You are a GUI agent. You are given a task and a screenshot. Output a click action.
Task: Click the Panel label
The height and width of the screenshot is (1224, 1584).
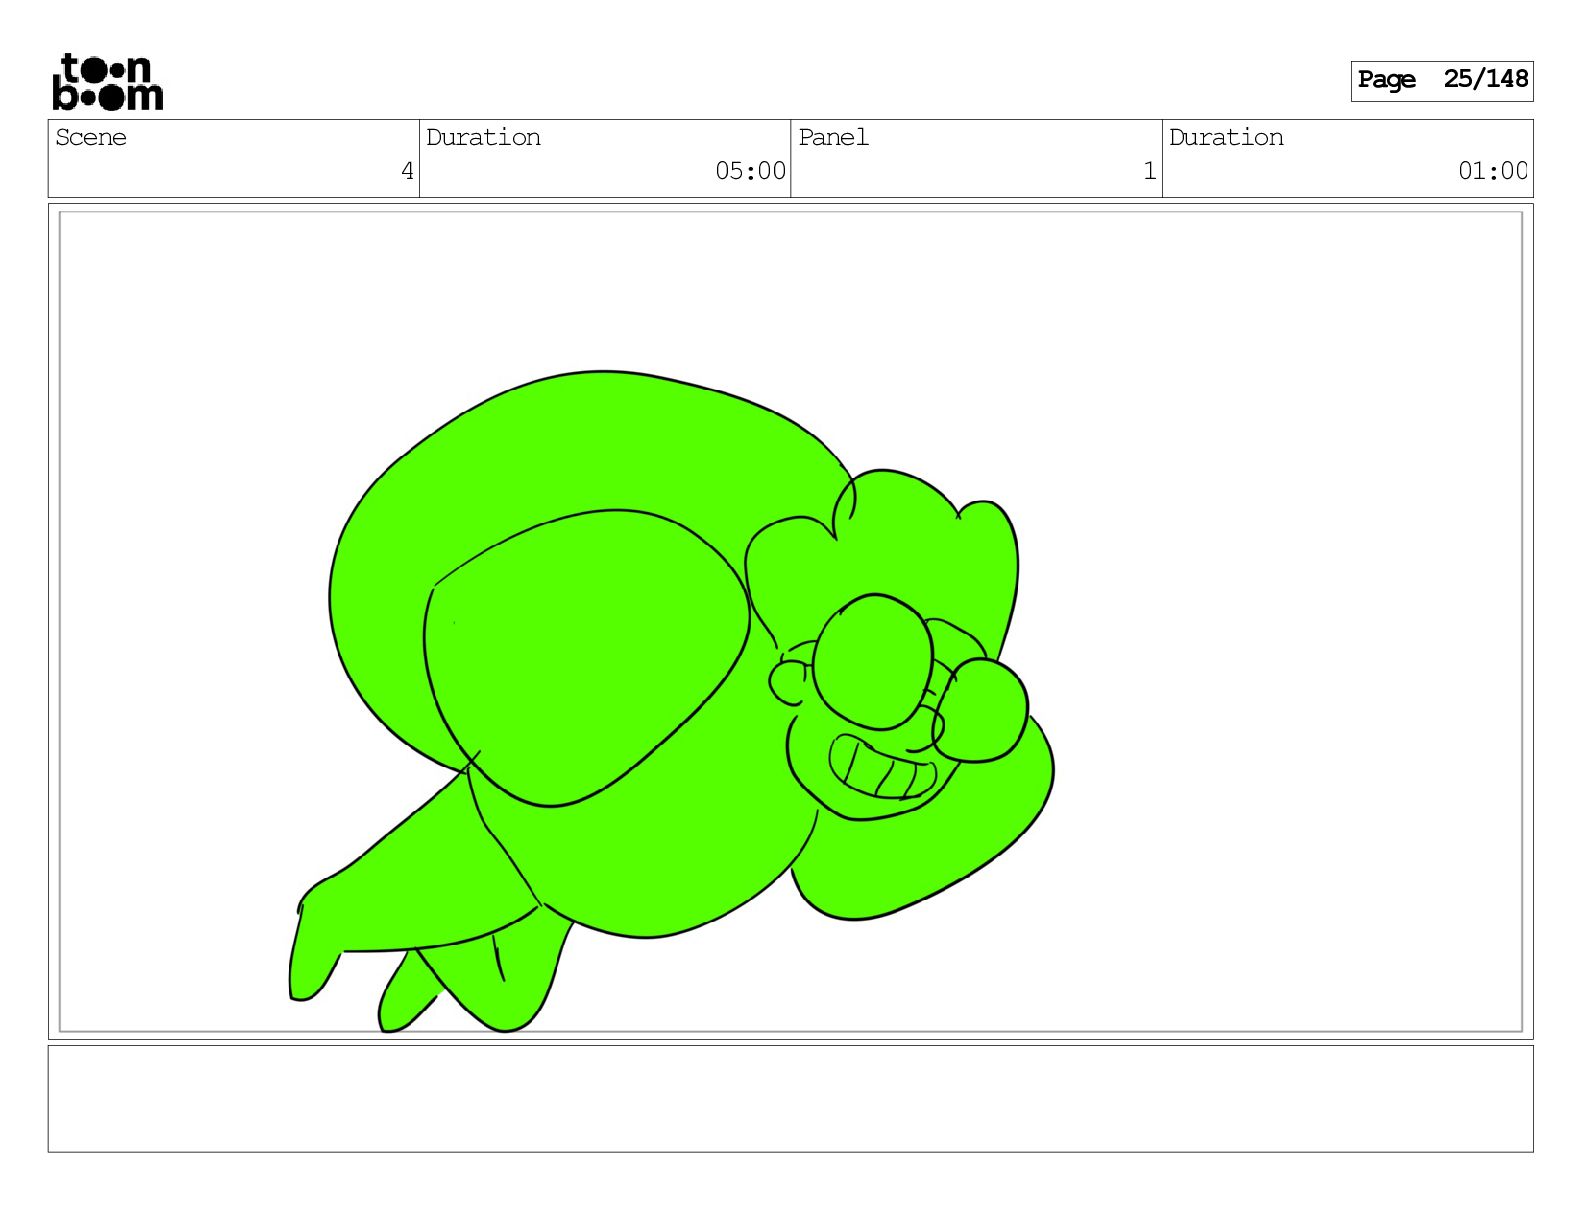coord(833,137)
